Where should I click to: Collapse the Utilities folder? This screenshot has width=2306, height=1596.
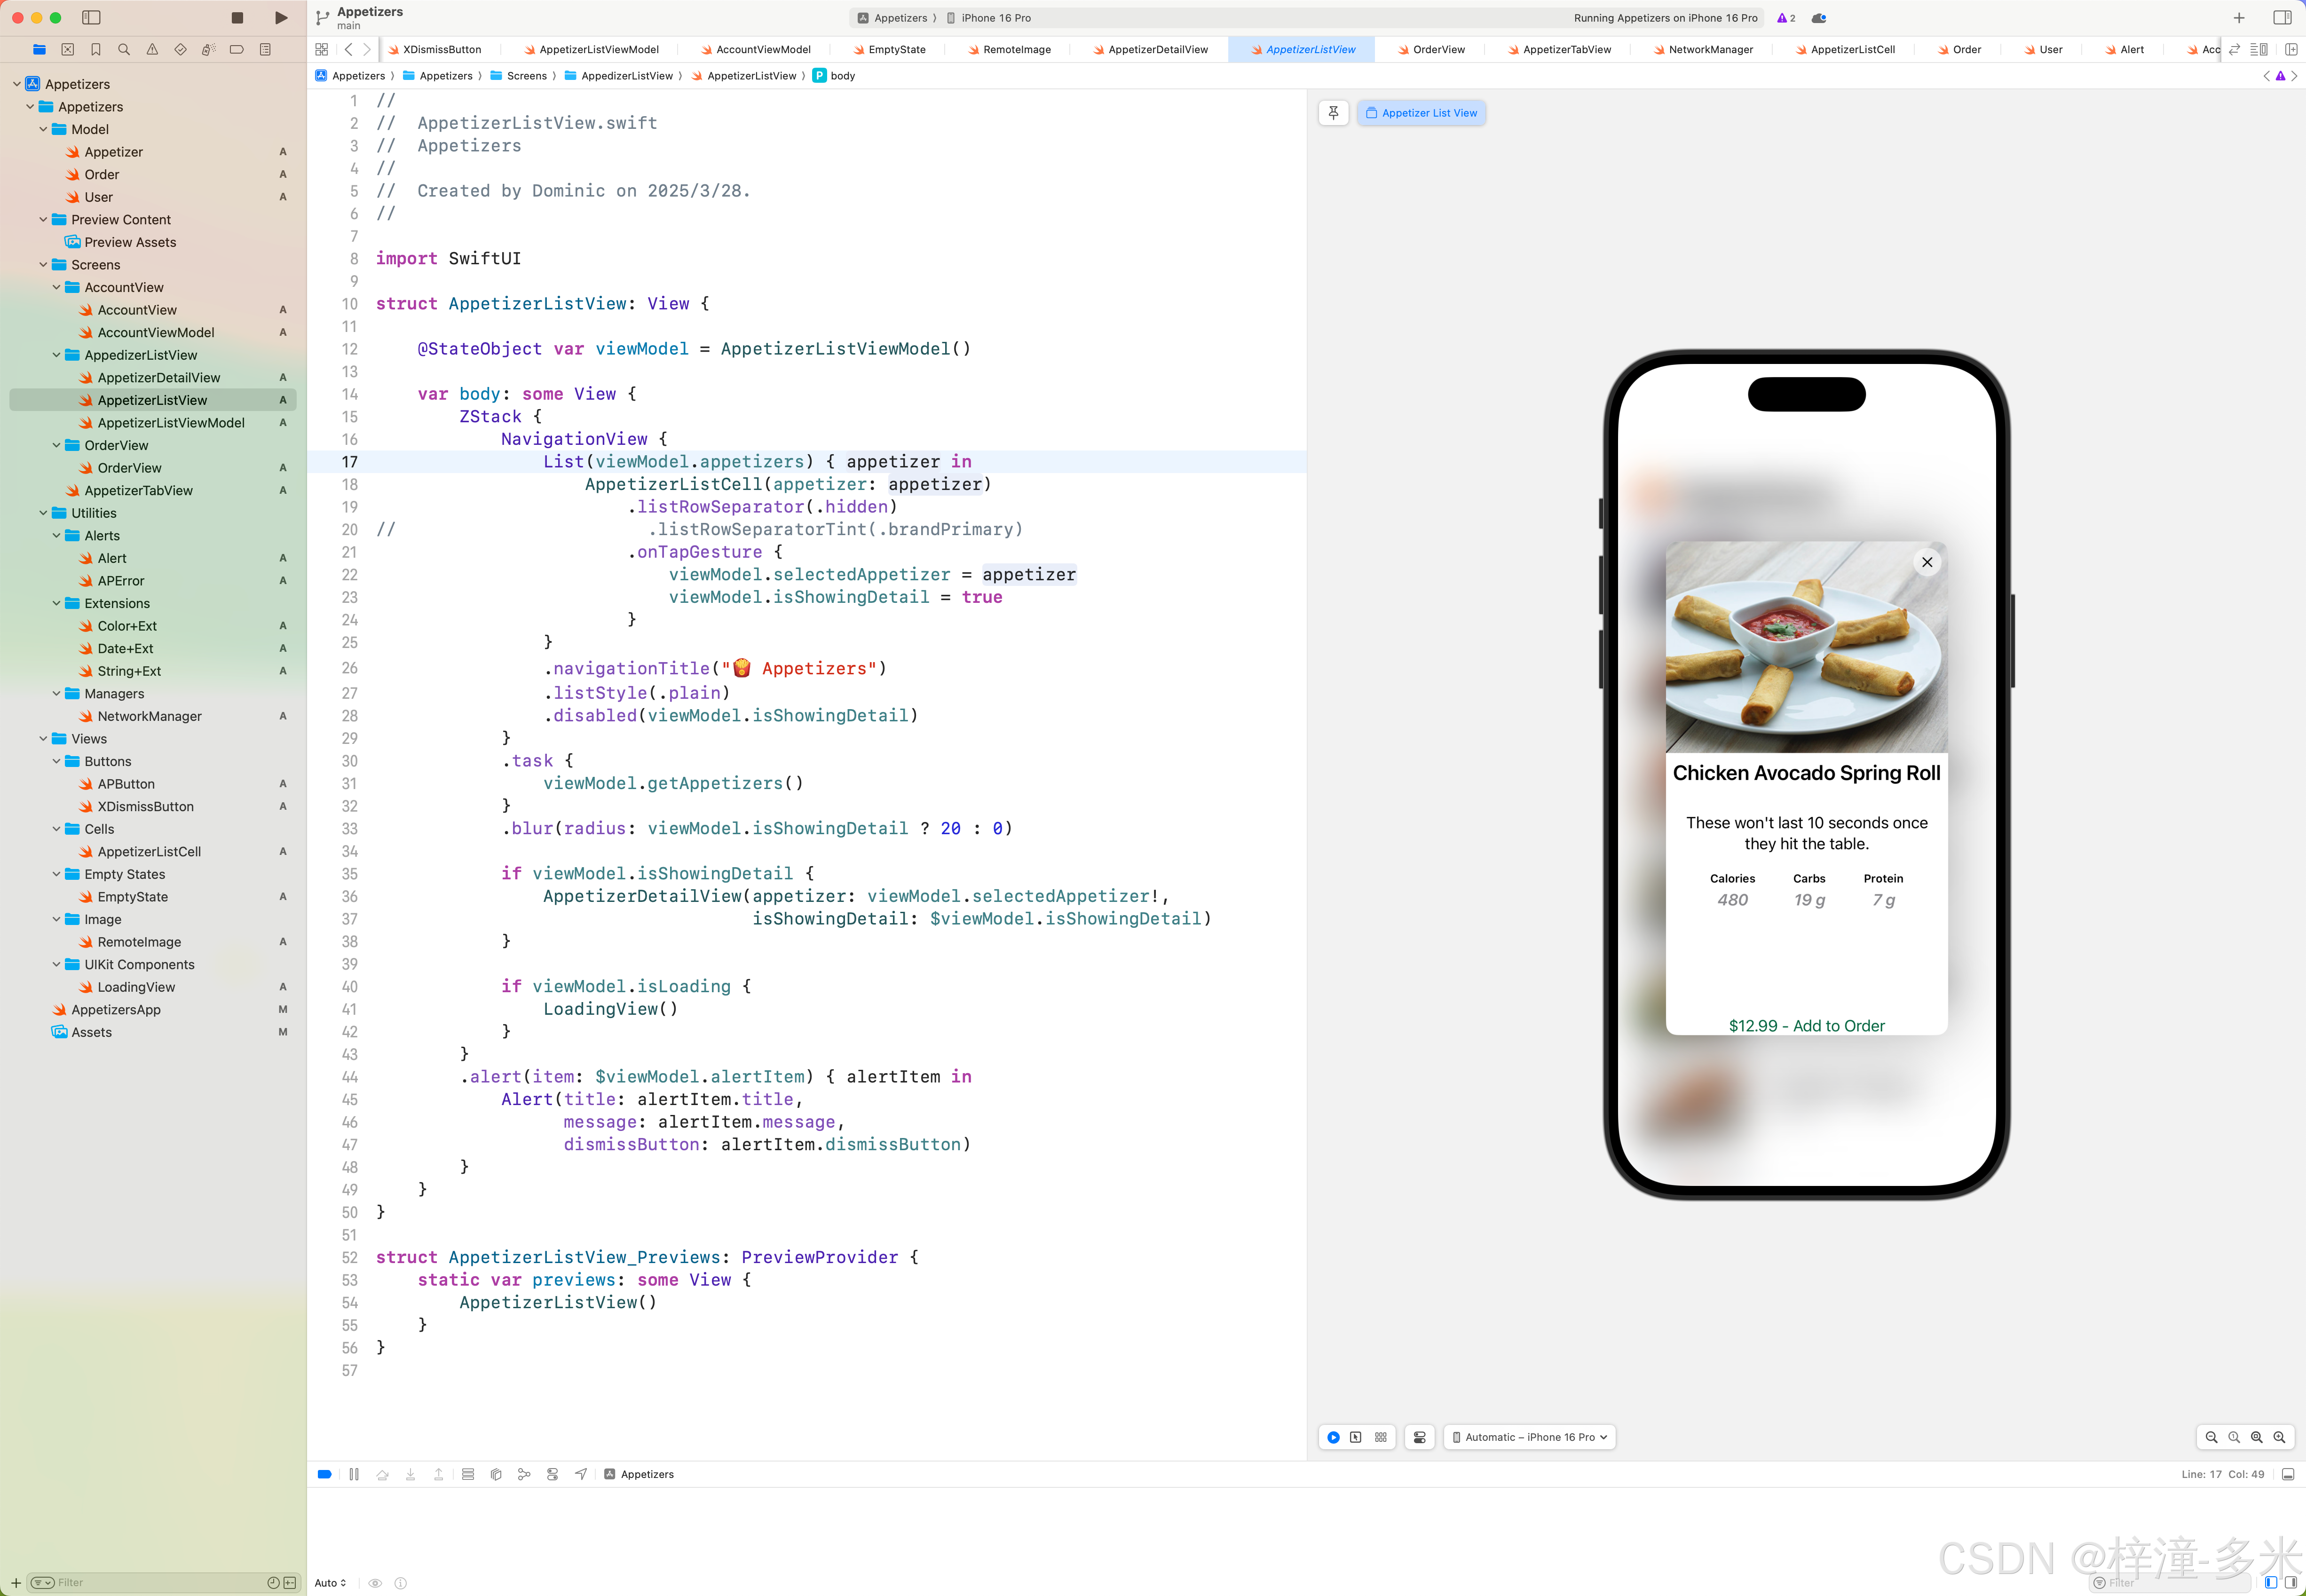pyautogui.click(x=43, y=513)
